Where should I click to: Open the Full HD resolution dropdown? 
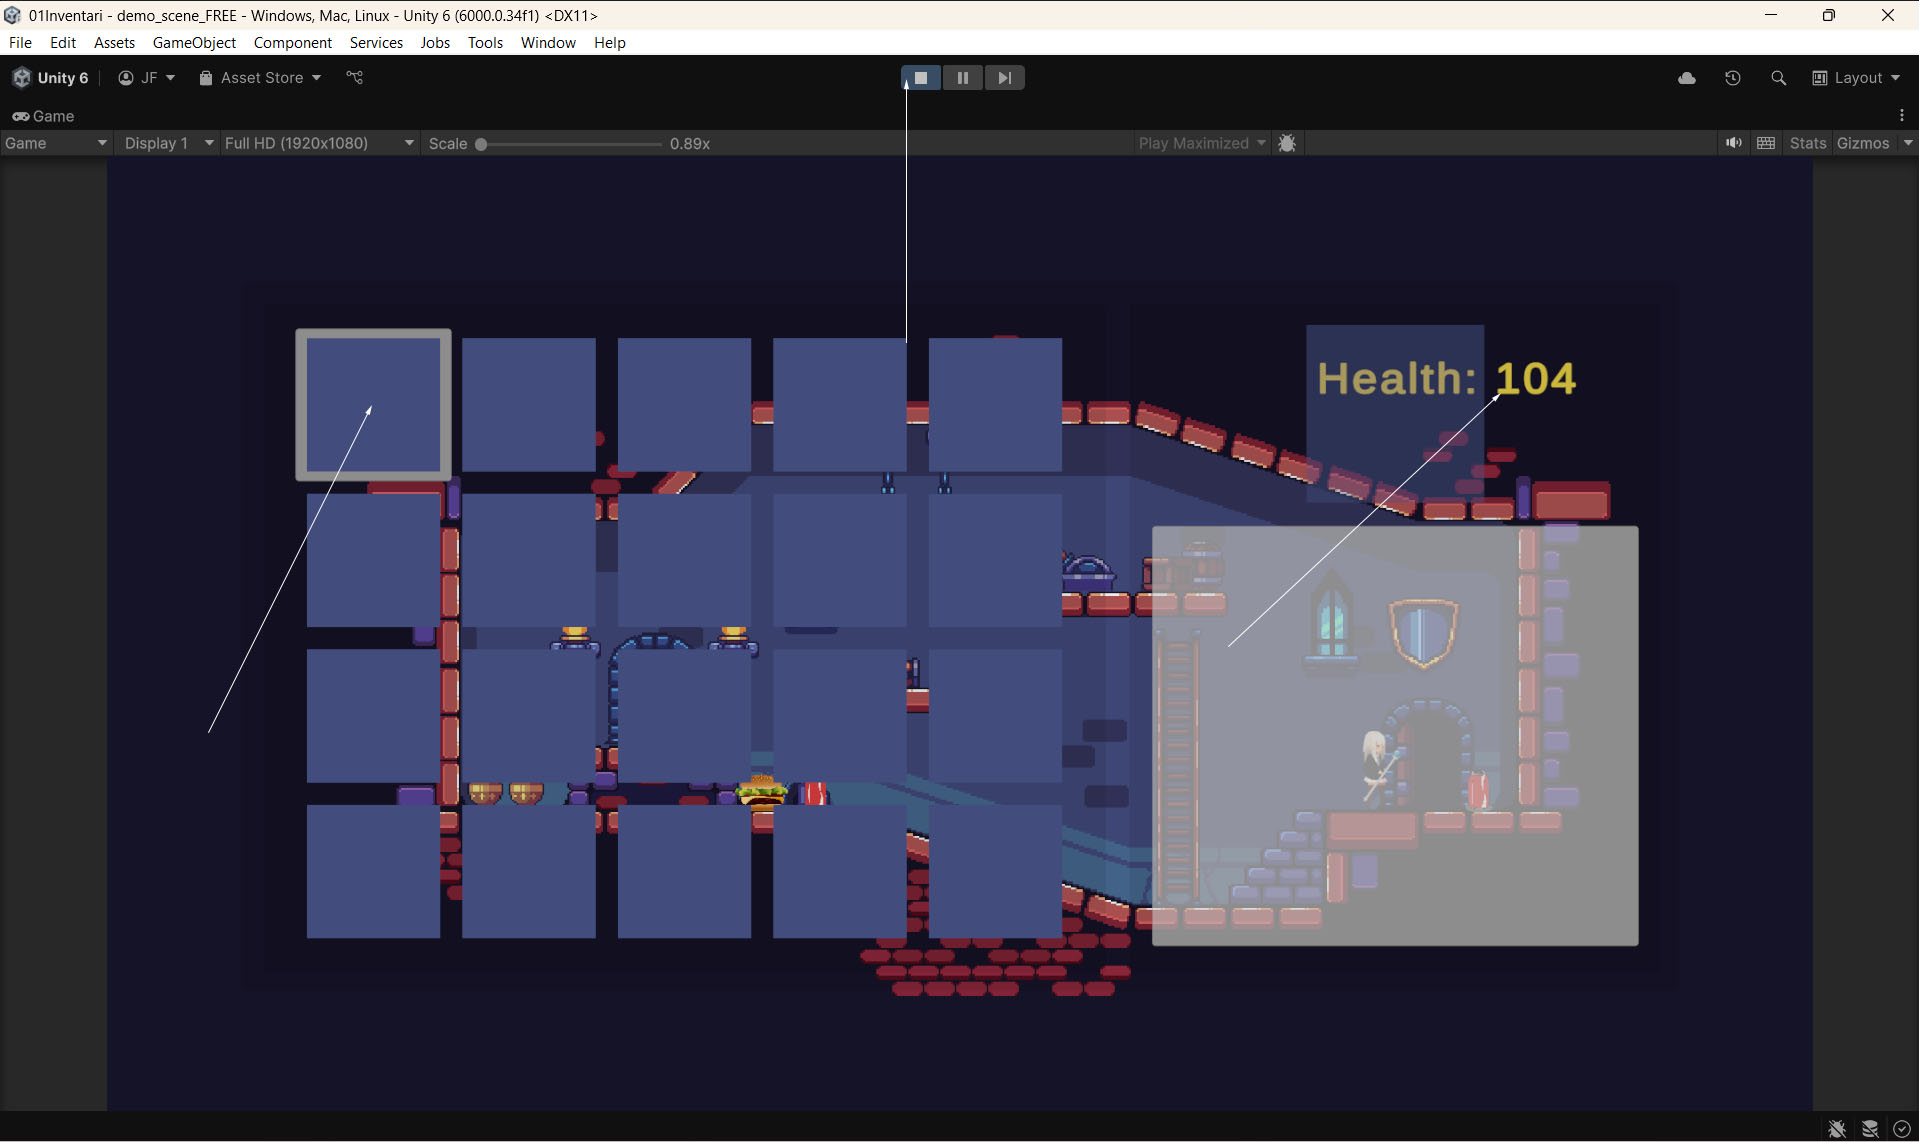coord(318,143)
